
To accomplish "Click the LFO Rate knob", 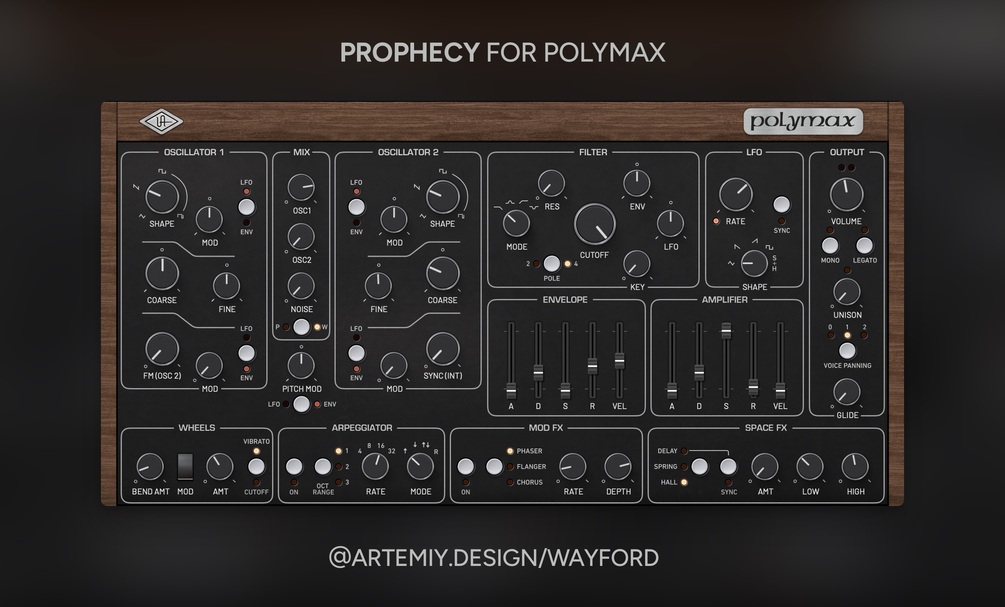I will (736, 195).
